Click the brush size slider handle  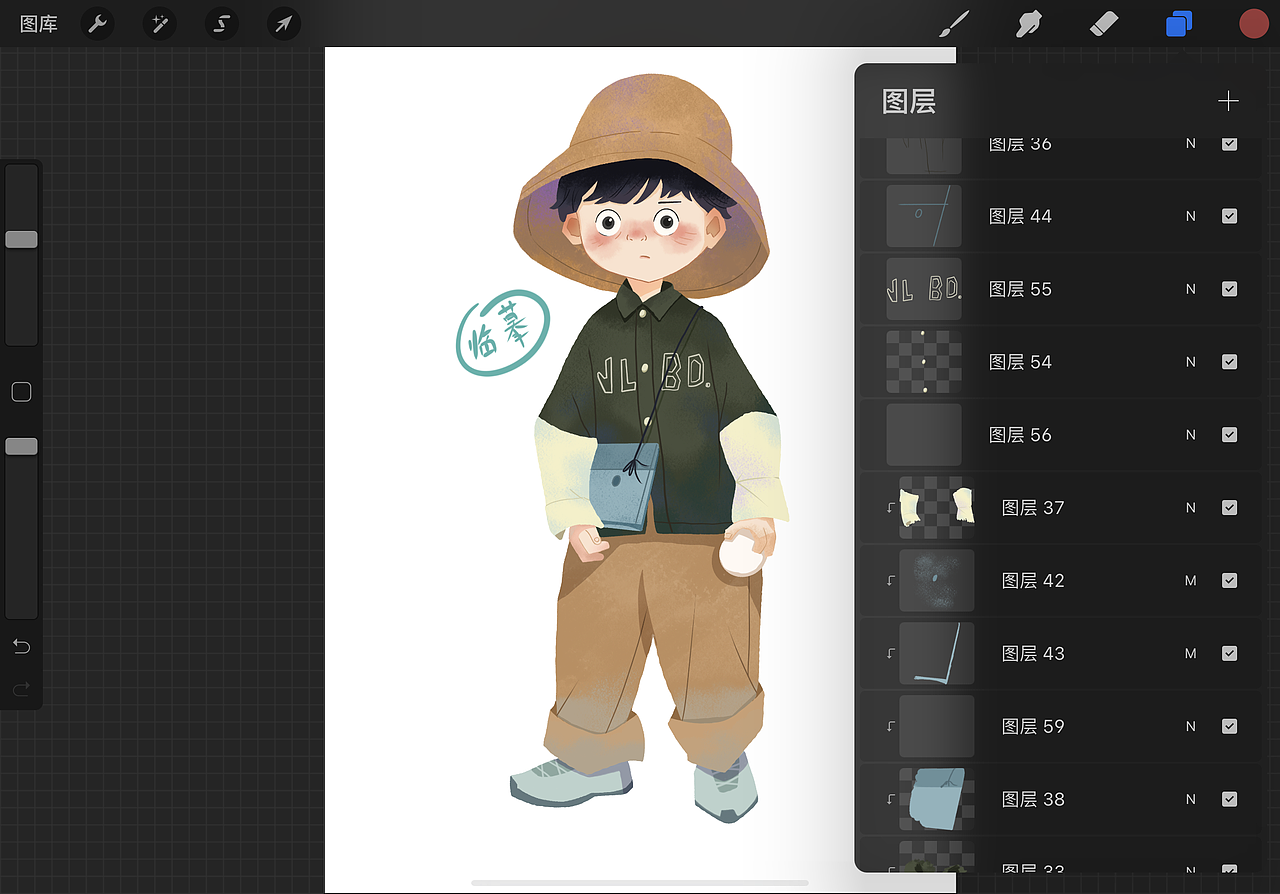tap(21, 239)
